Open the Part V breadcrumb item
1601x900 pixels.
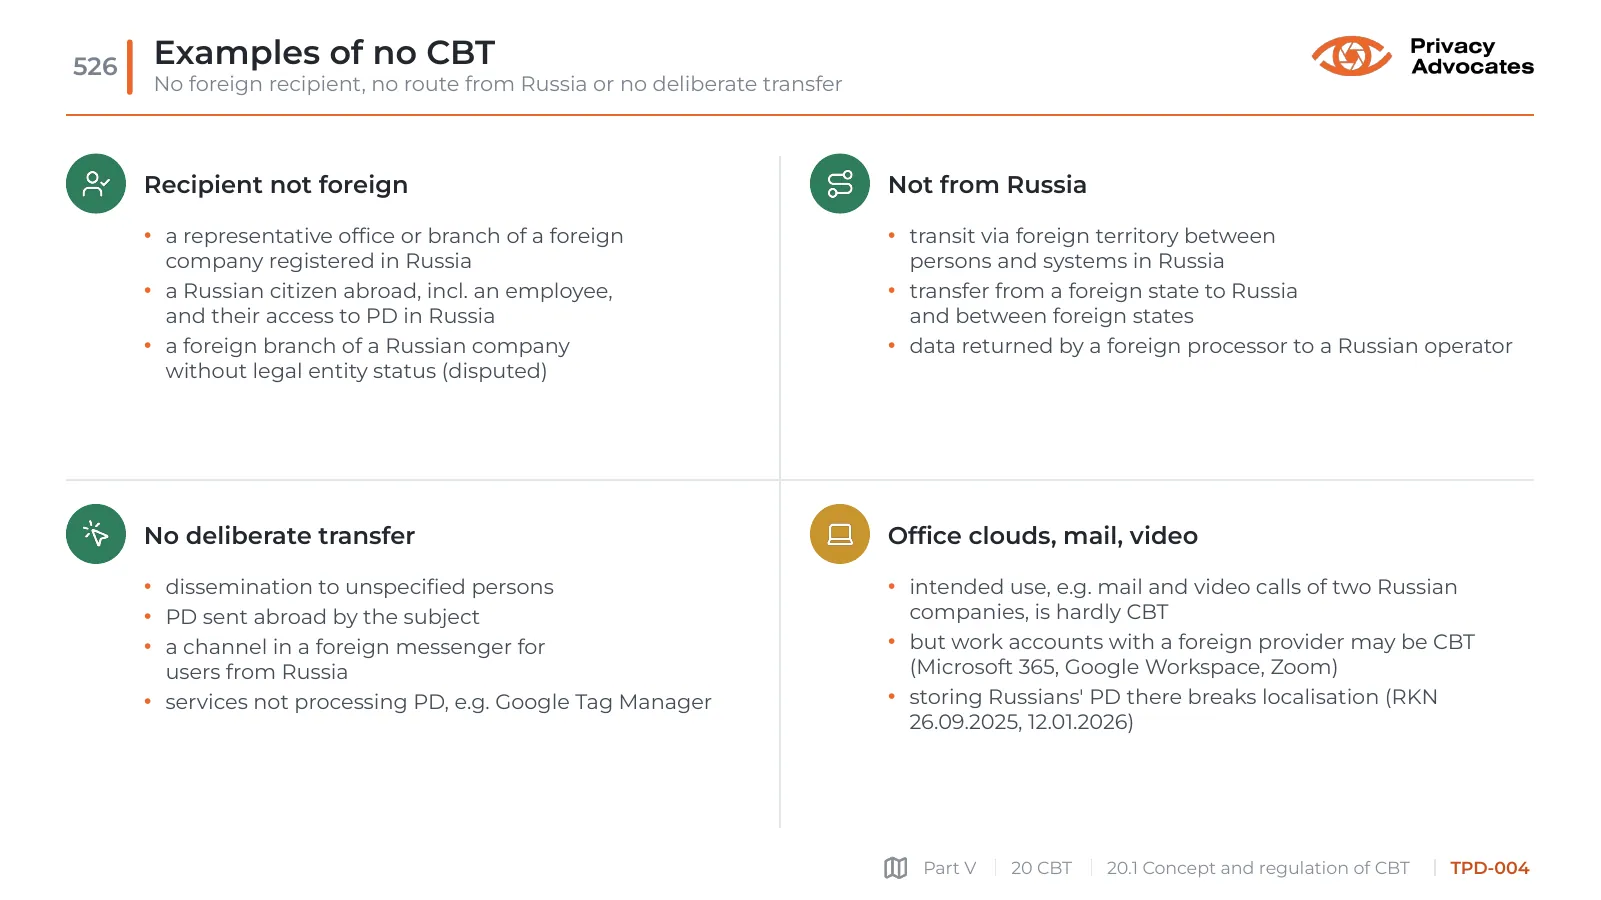coord(949,868)
